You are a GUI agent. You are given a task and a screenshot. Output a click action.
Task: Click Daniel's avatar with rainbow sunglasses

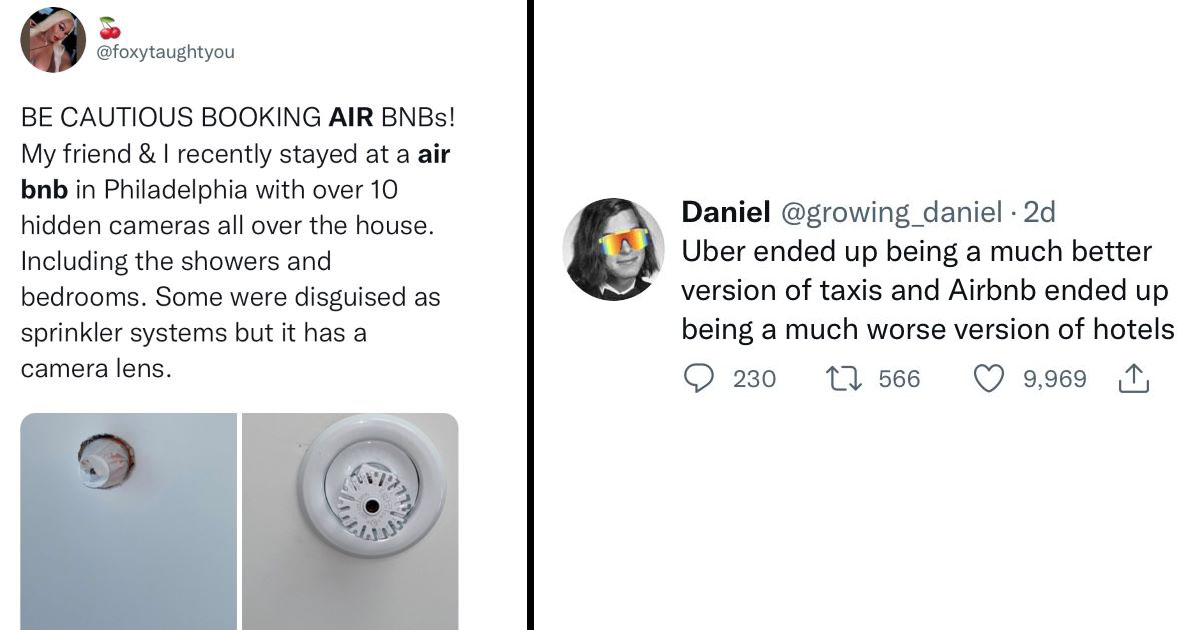(x=614, y=250)
